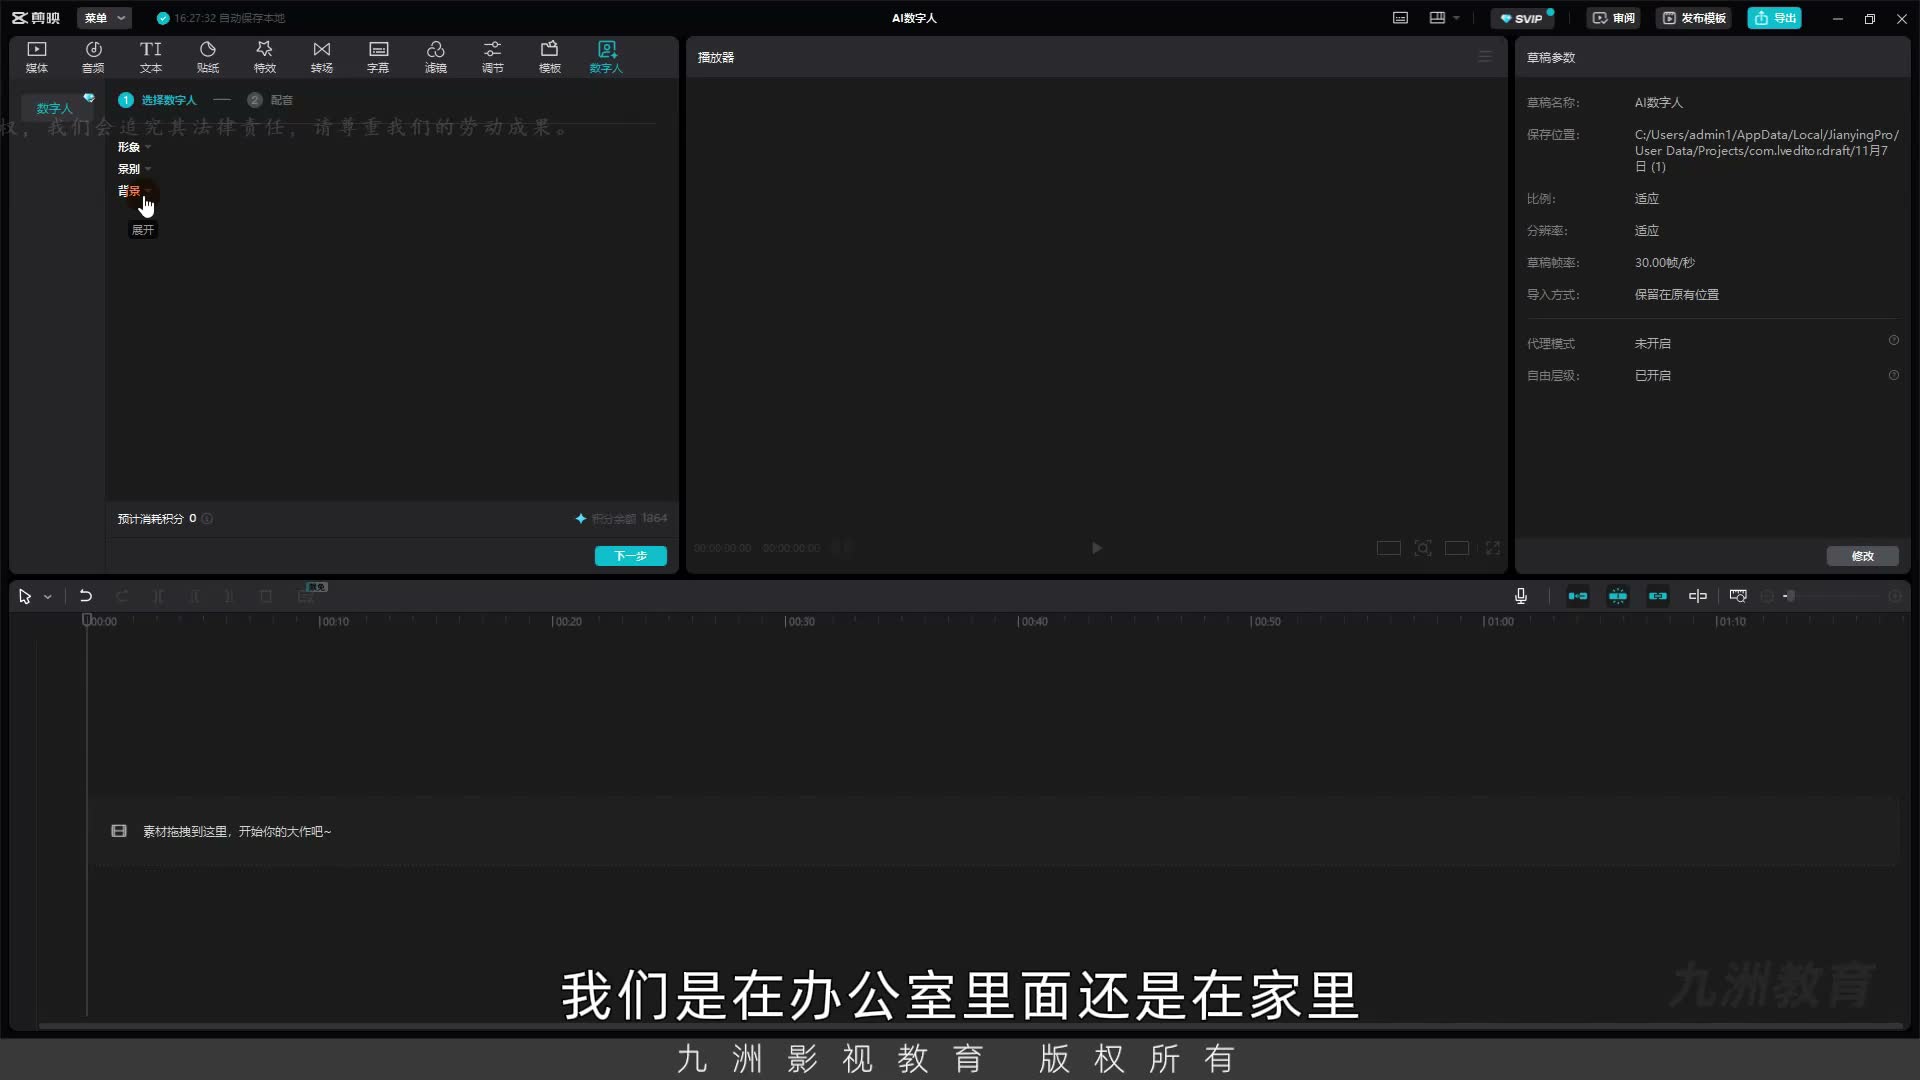This screenshot has width=1920, height=1080.
Task: Open the selection tool dropdown arrow
Action: [x=47, y=597]
